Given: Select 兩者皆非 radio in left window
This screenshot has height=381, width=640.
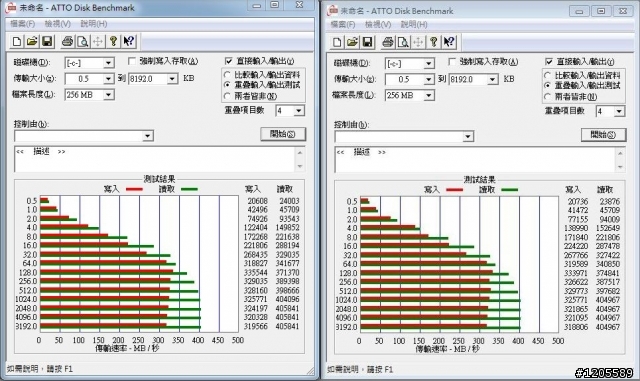Looking at the screenshot, I should (227, 96).
